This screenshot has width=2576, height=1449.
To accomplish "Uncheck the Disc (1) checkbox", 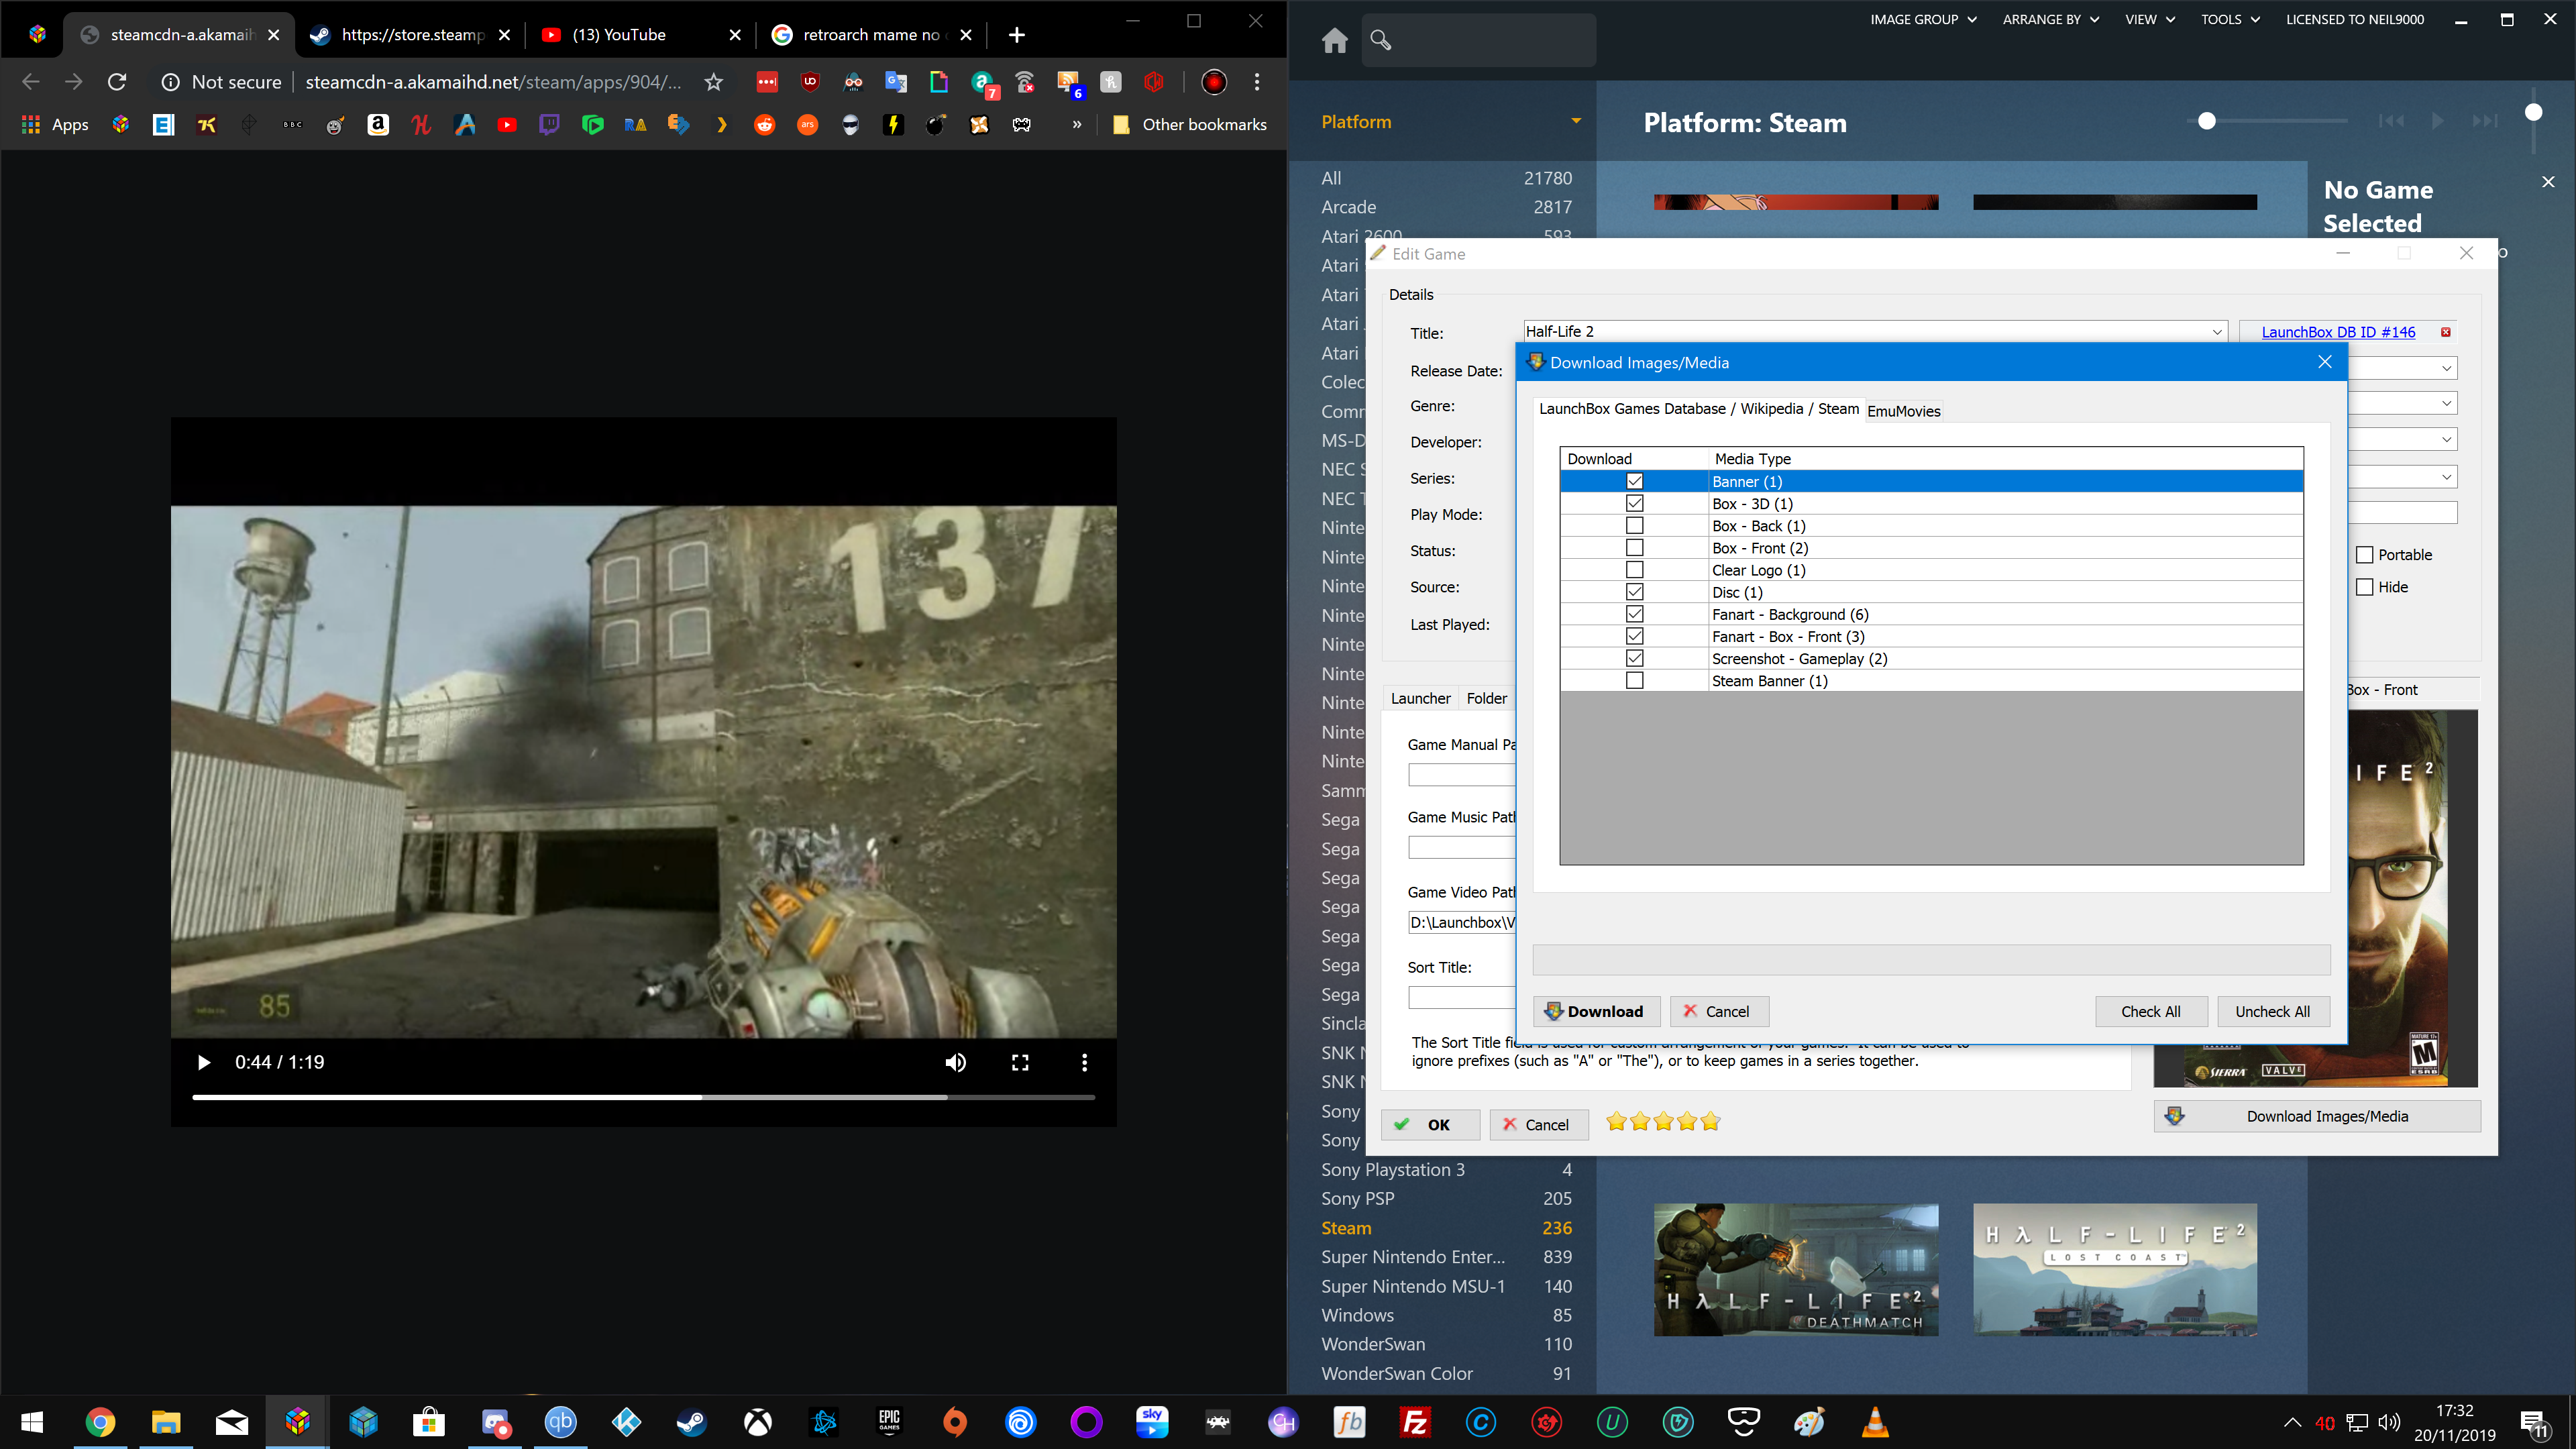I will pos(1634,591).
